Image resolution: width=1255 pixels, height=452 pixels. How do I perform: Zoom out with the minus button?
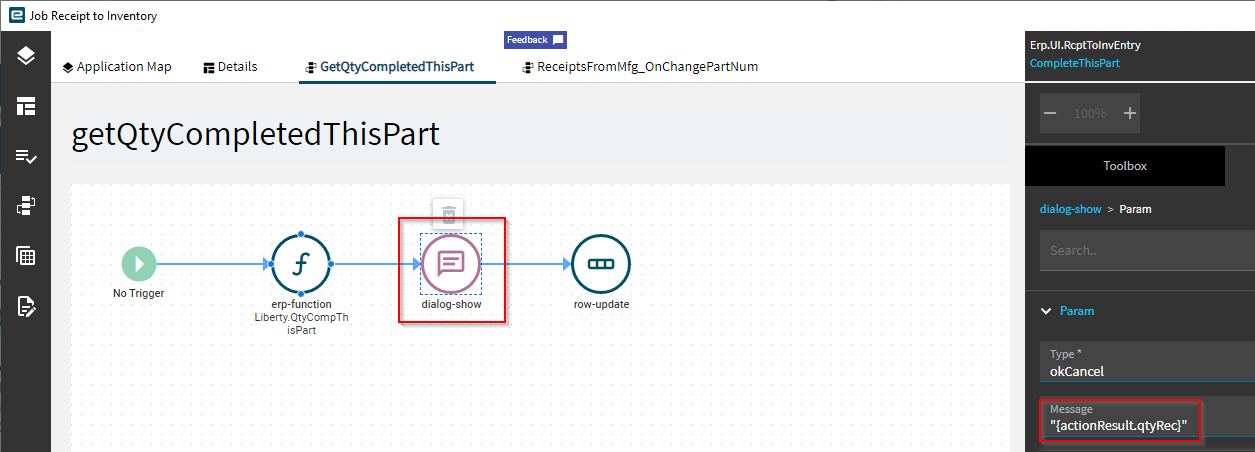(x=1050, y=113)
